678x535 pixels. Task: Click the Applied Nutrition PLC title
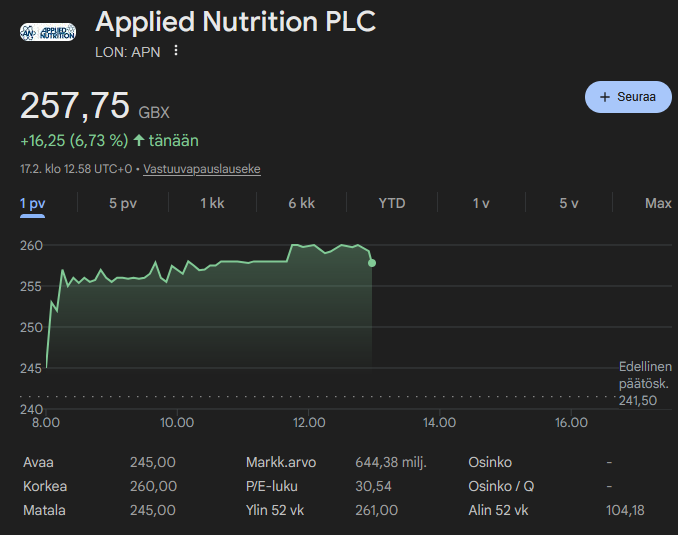236,21
